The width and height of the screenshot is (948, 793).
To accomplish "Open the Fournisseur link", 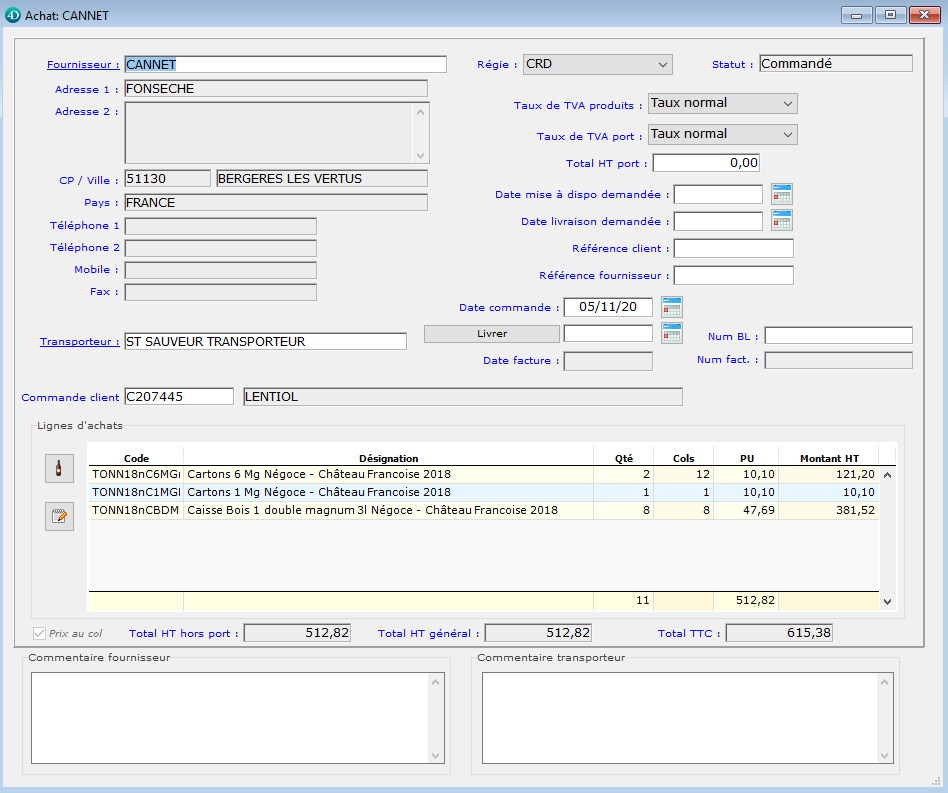I will click(x=83, y=65).
